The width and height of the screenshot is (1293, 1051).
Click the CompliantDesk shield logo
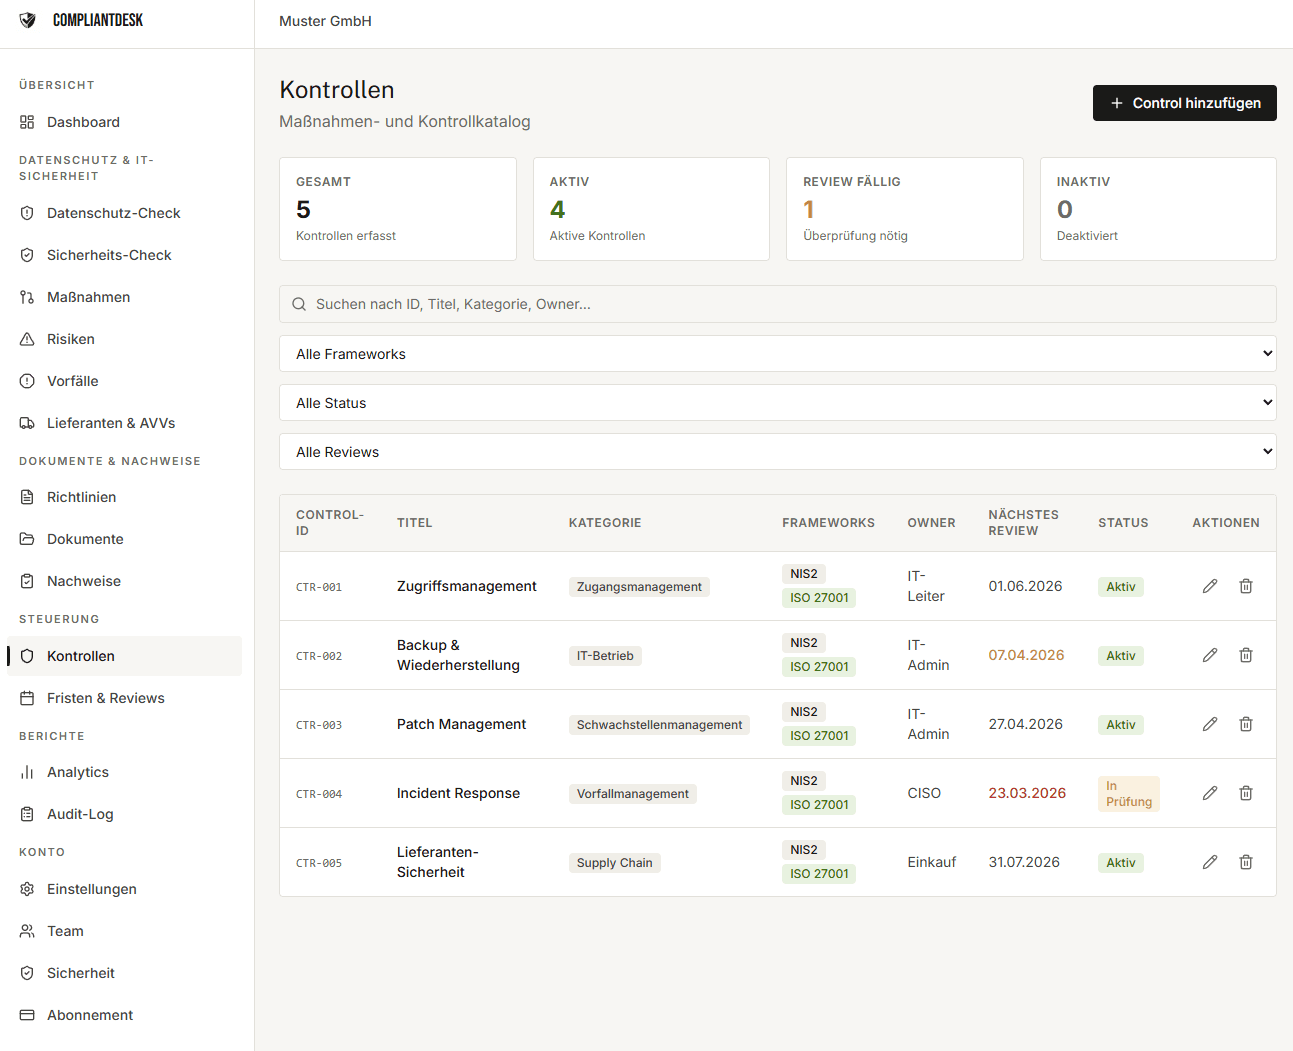(x=28, y=20)
